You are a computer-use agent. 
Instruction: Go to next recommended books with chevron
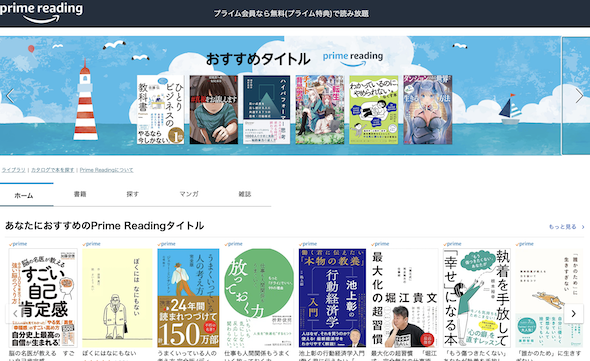(573, 313)
